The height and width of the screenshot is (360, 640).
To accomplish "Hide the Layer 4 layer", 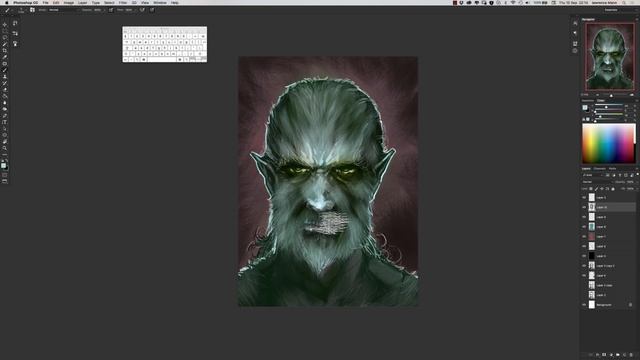I will pos(584,276).
